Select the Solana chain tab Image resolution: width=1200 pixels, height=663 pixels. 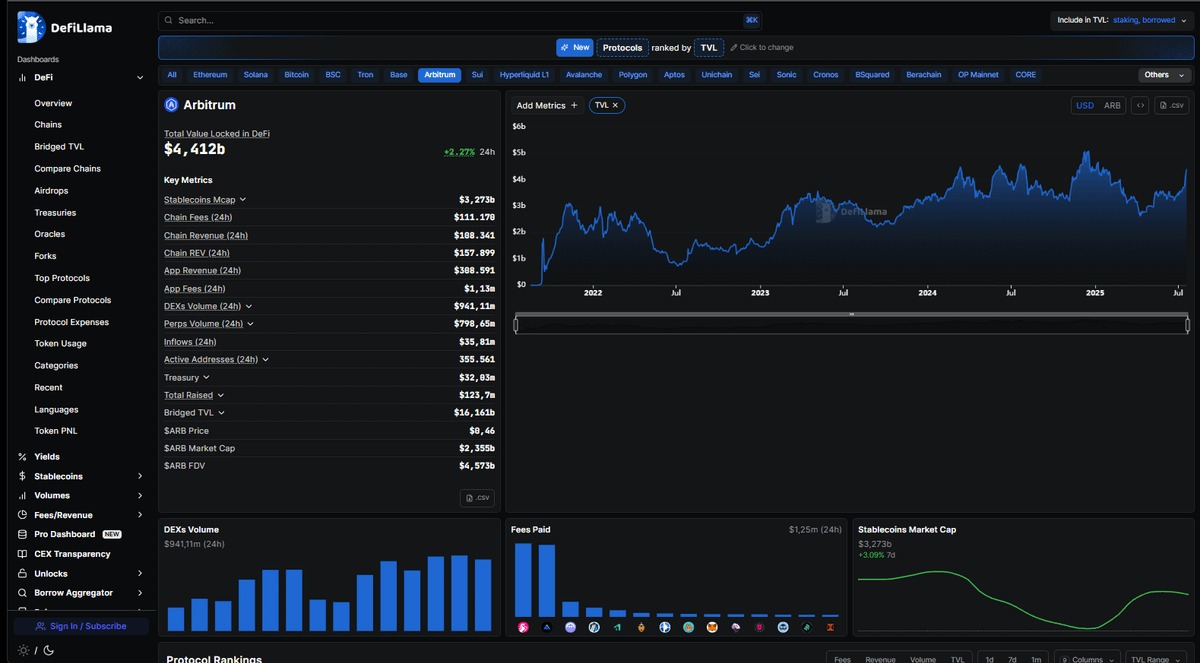(x=256, y=75)
